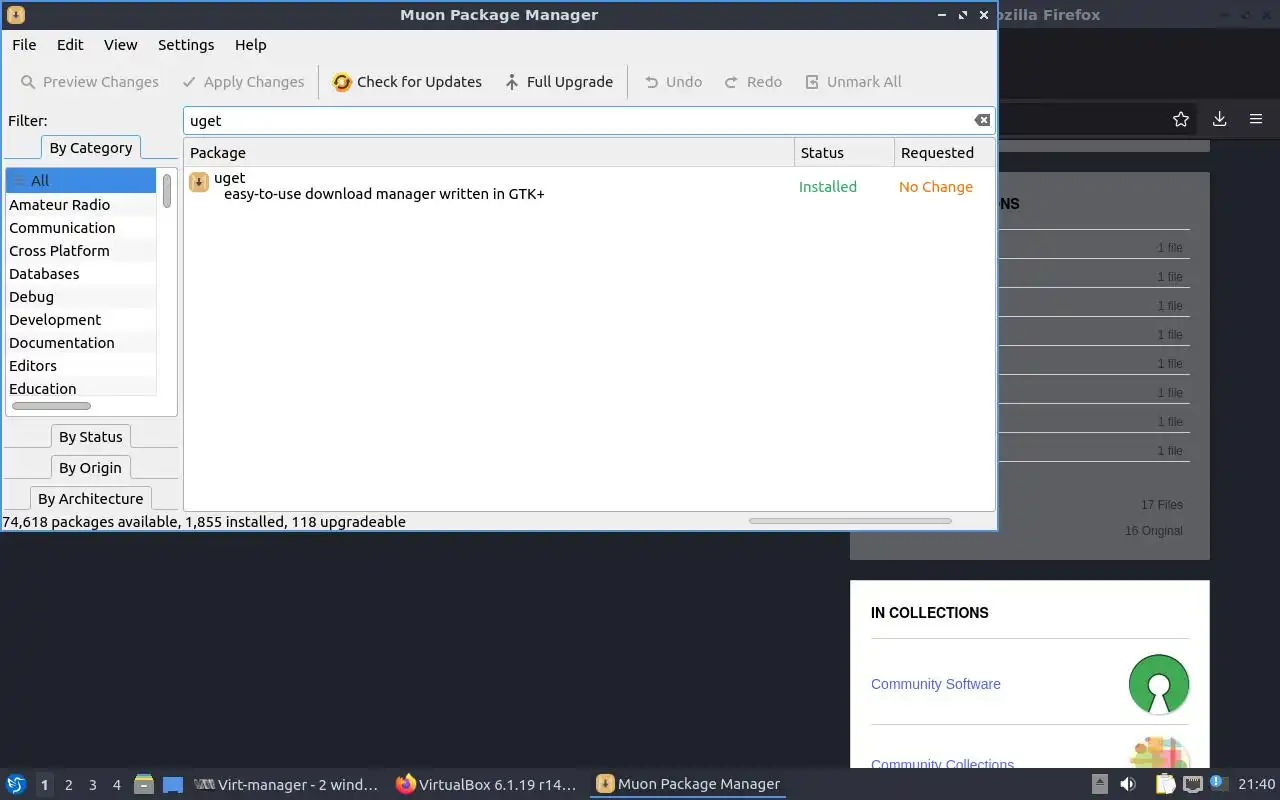Sort by the Requested column header

944,153
